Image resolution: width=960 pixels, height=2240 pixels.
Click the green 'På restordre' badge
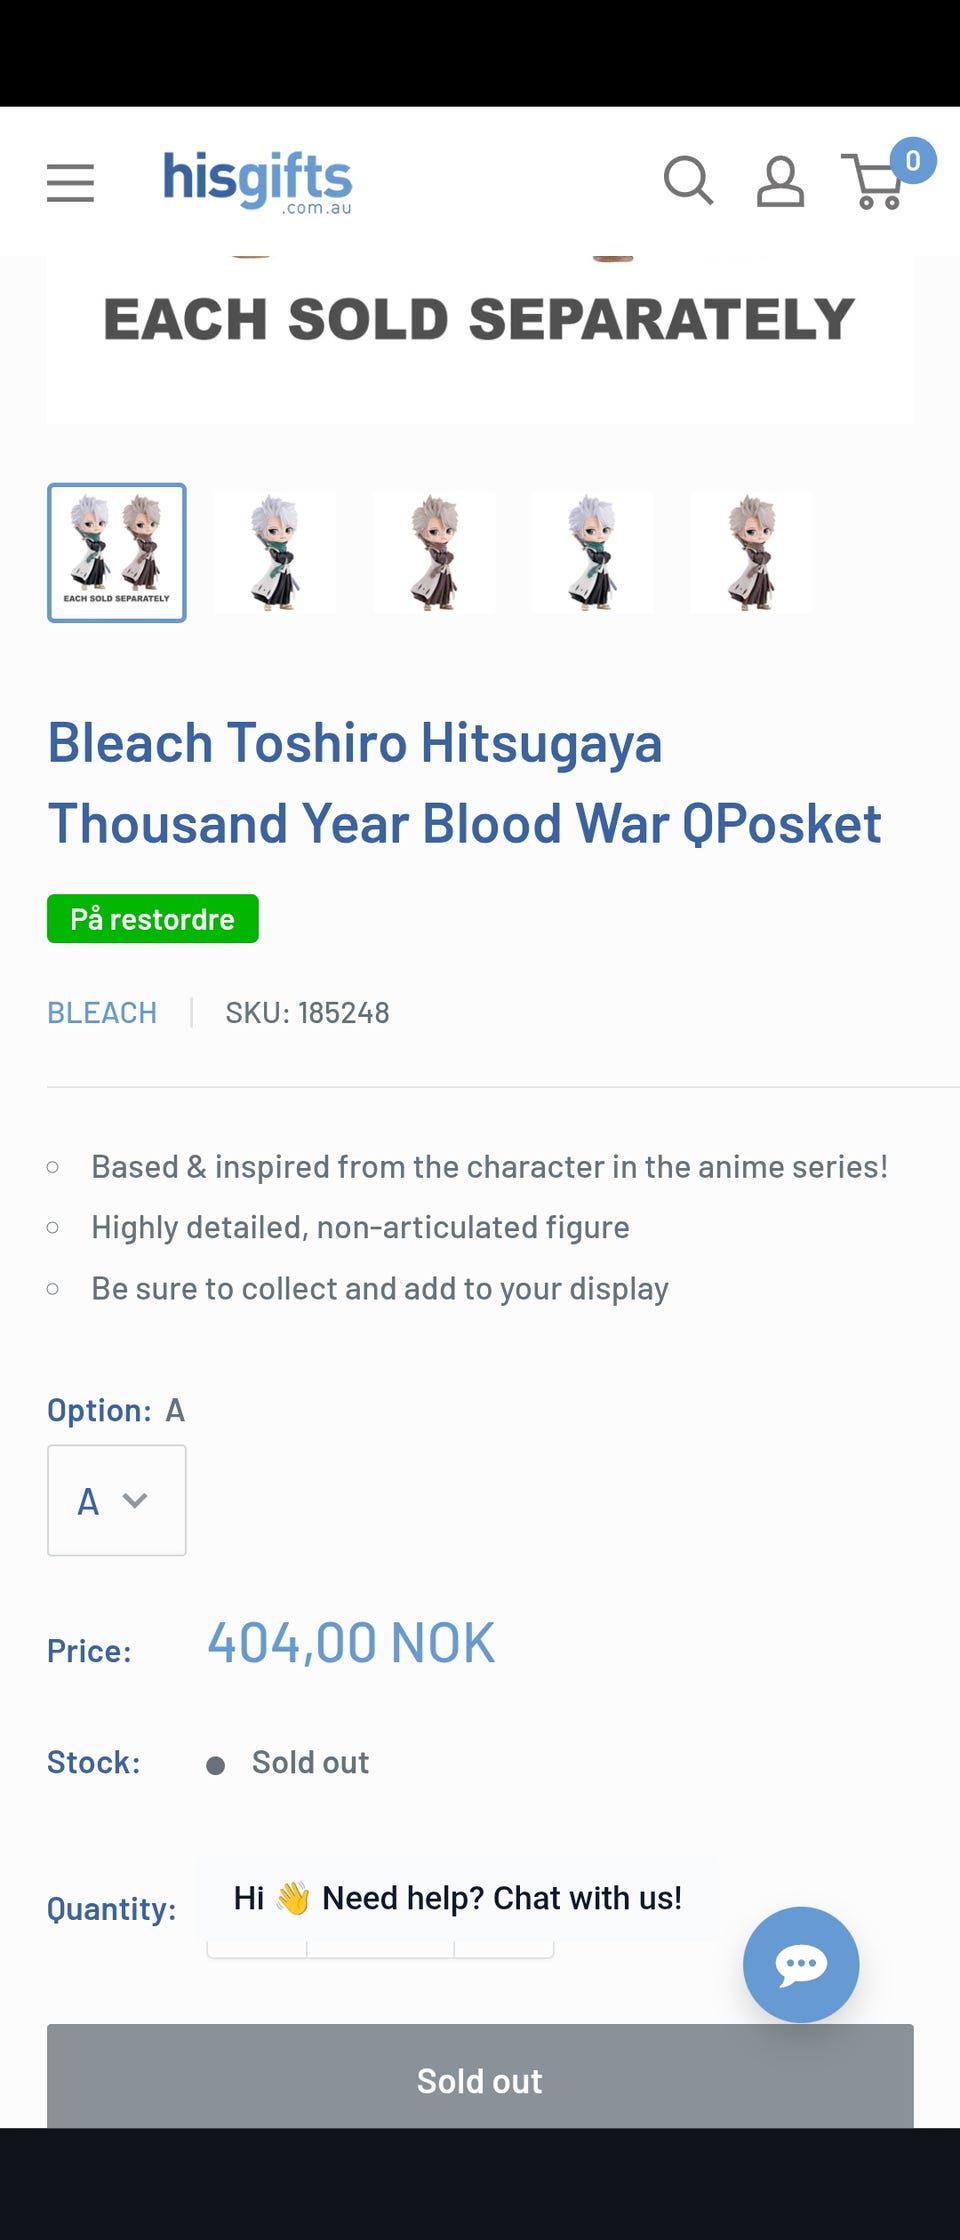[x=152, y=919]
